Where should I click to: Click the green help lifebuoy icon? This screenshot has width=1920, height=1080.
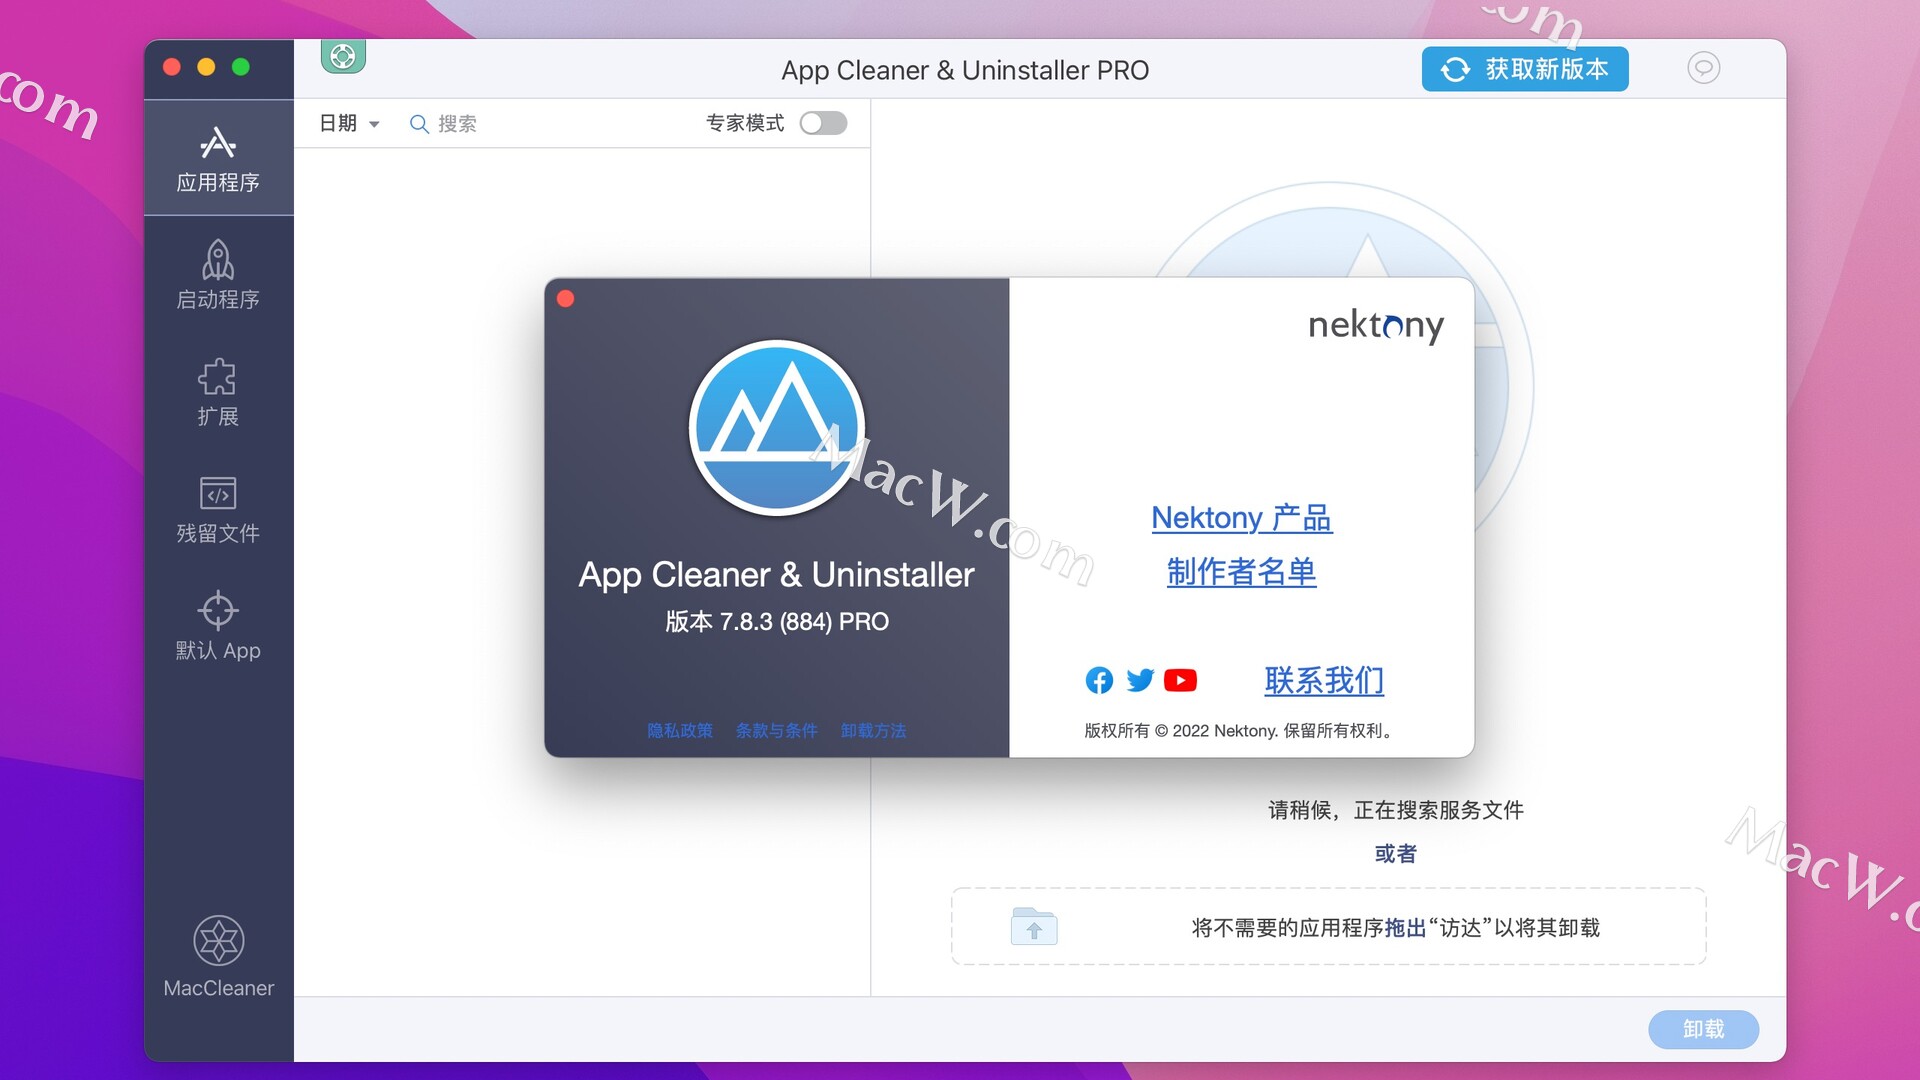pyautogui.click(x=343, y=56)
